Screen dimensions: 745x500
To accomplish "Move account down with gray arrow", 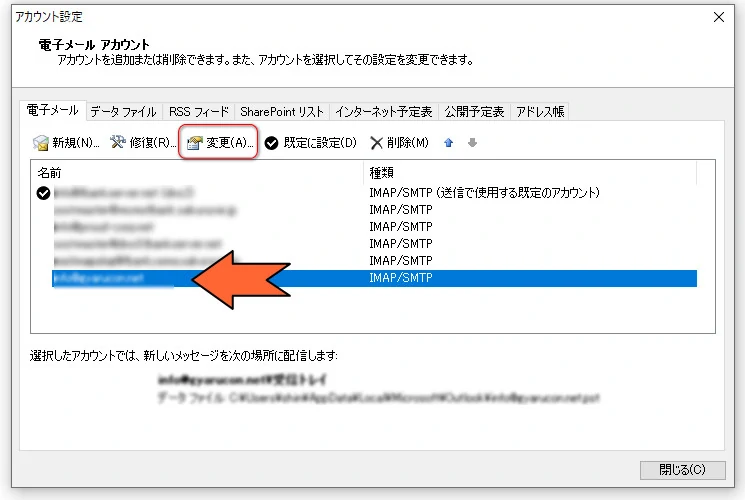I will tap(472, 143).
